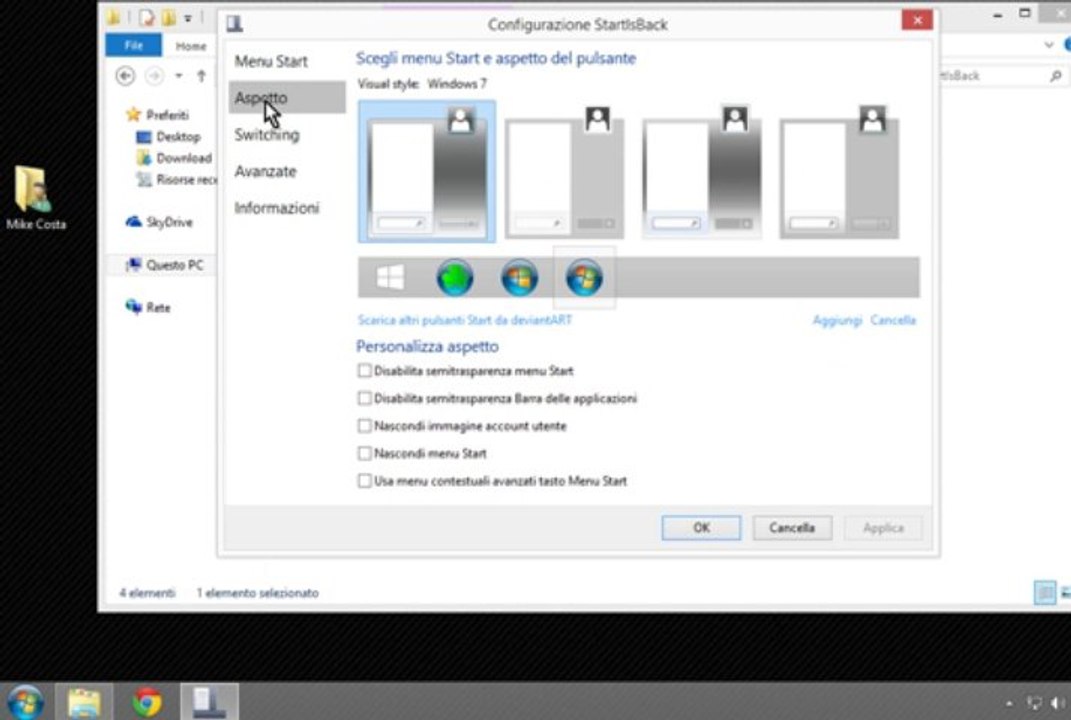Enable Disabilita semitrasparenza menu Start checkbox
The image size is (1071, 720).
tap(365, 371)
